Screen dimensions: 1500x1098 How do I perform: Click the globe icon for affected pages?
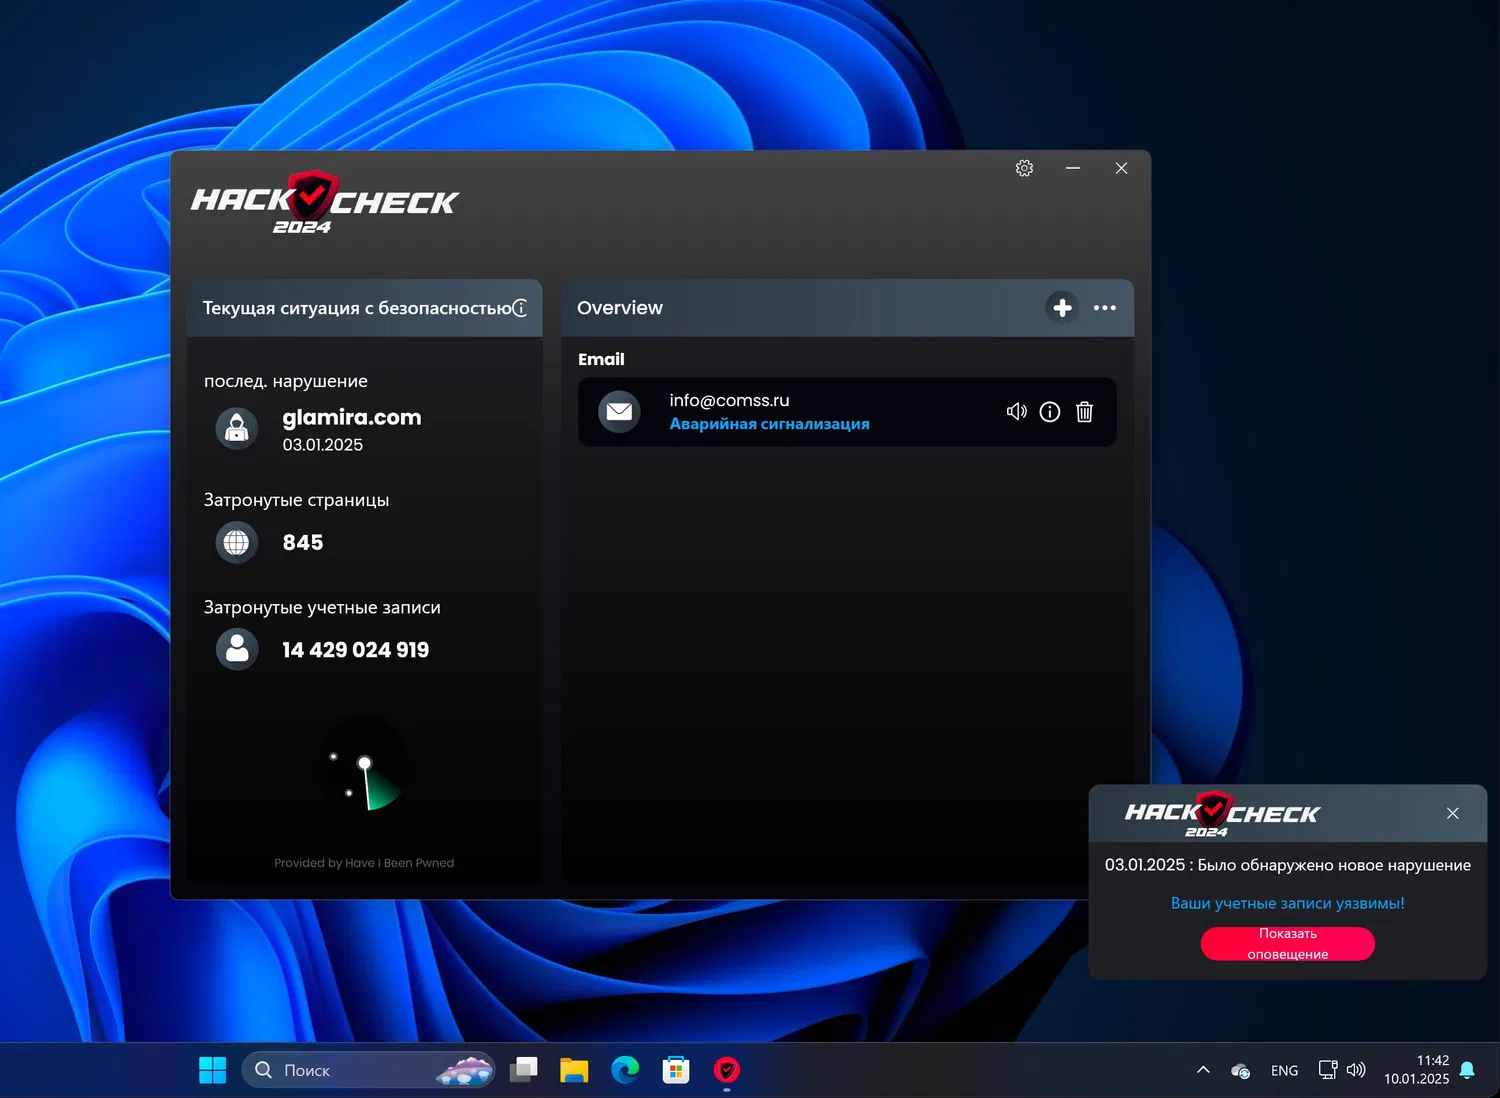237,542
